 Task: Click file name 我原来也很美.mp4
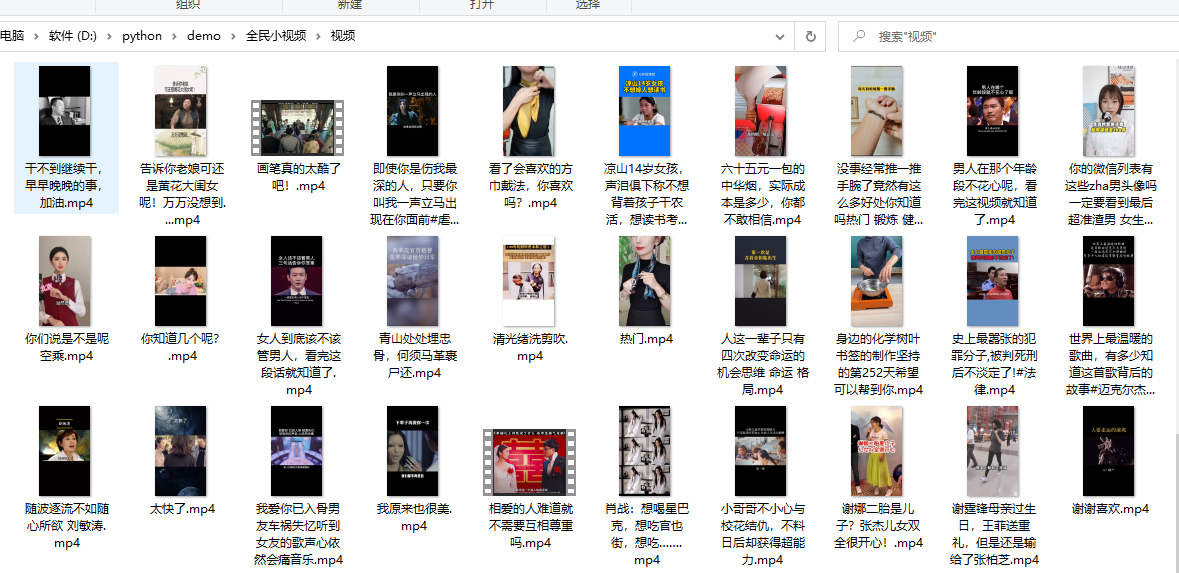click(x=414, y=517)
